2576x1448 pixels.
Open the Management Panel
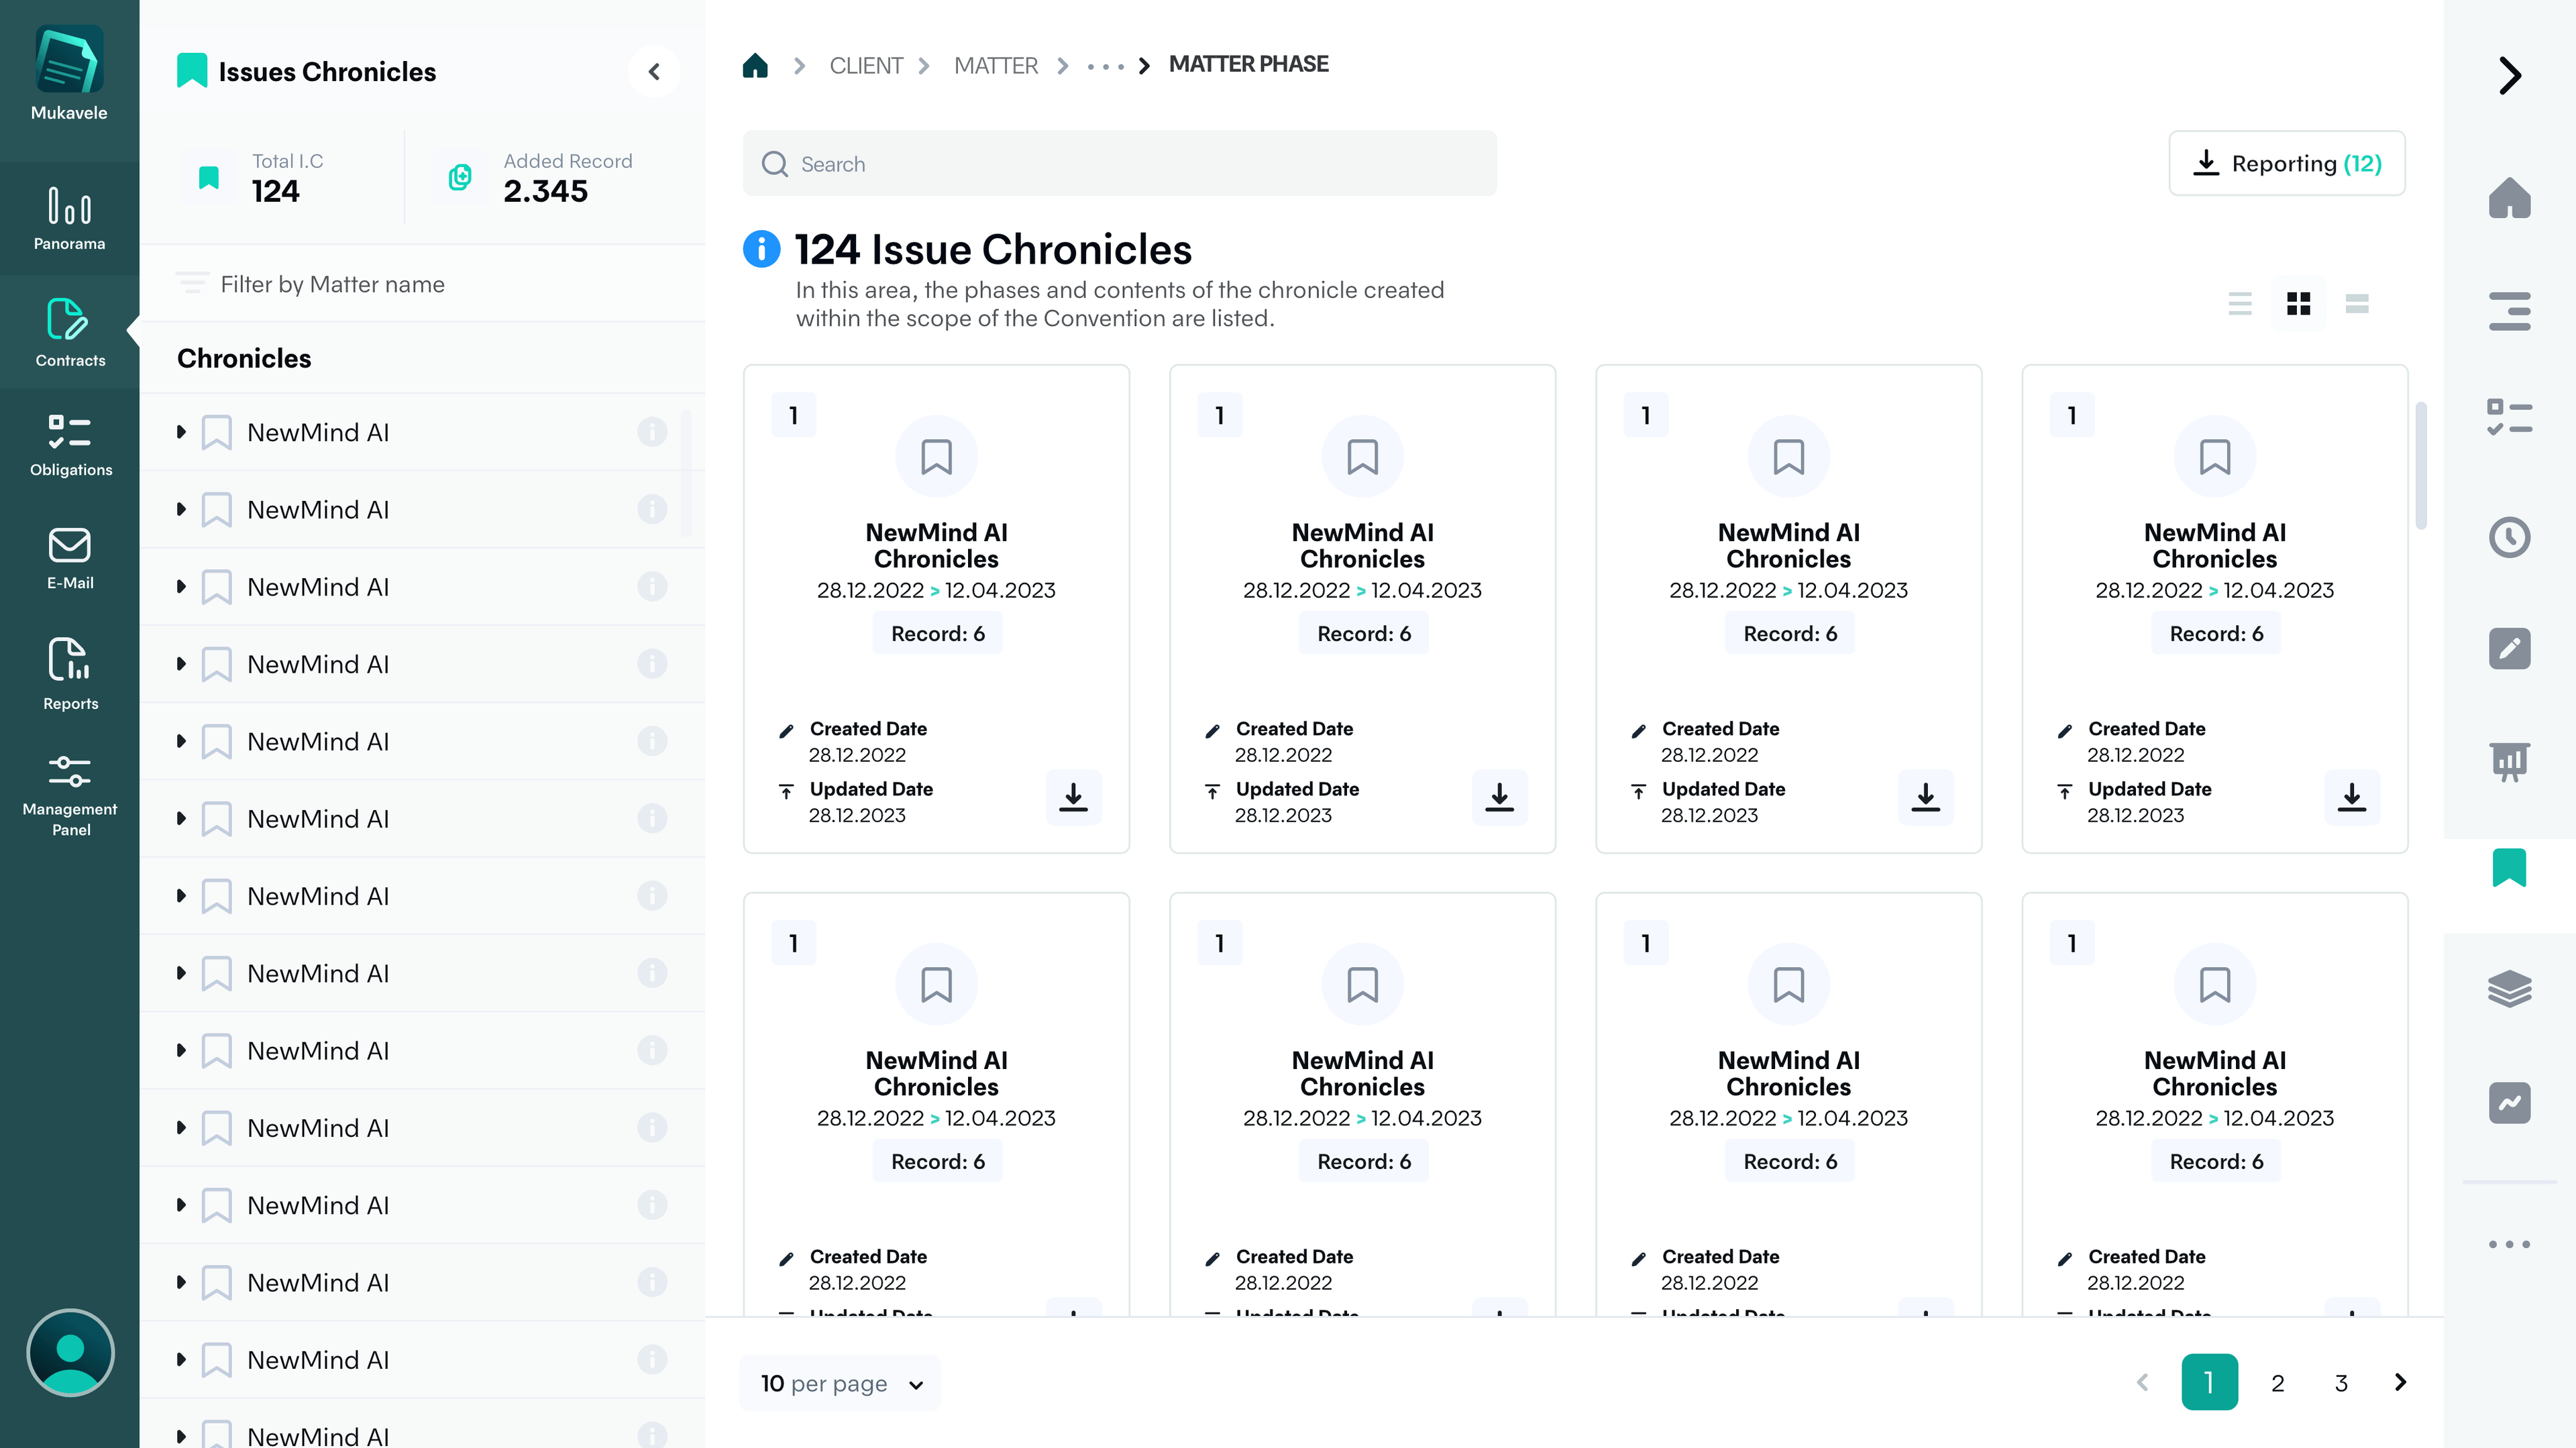69,795
